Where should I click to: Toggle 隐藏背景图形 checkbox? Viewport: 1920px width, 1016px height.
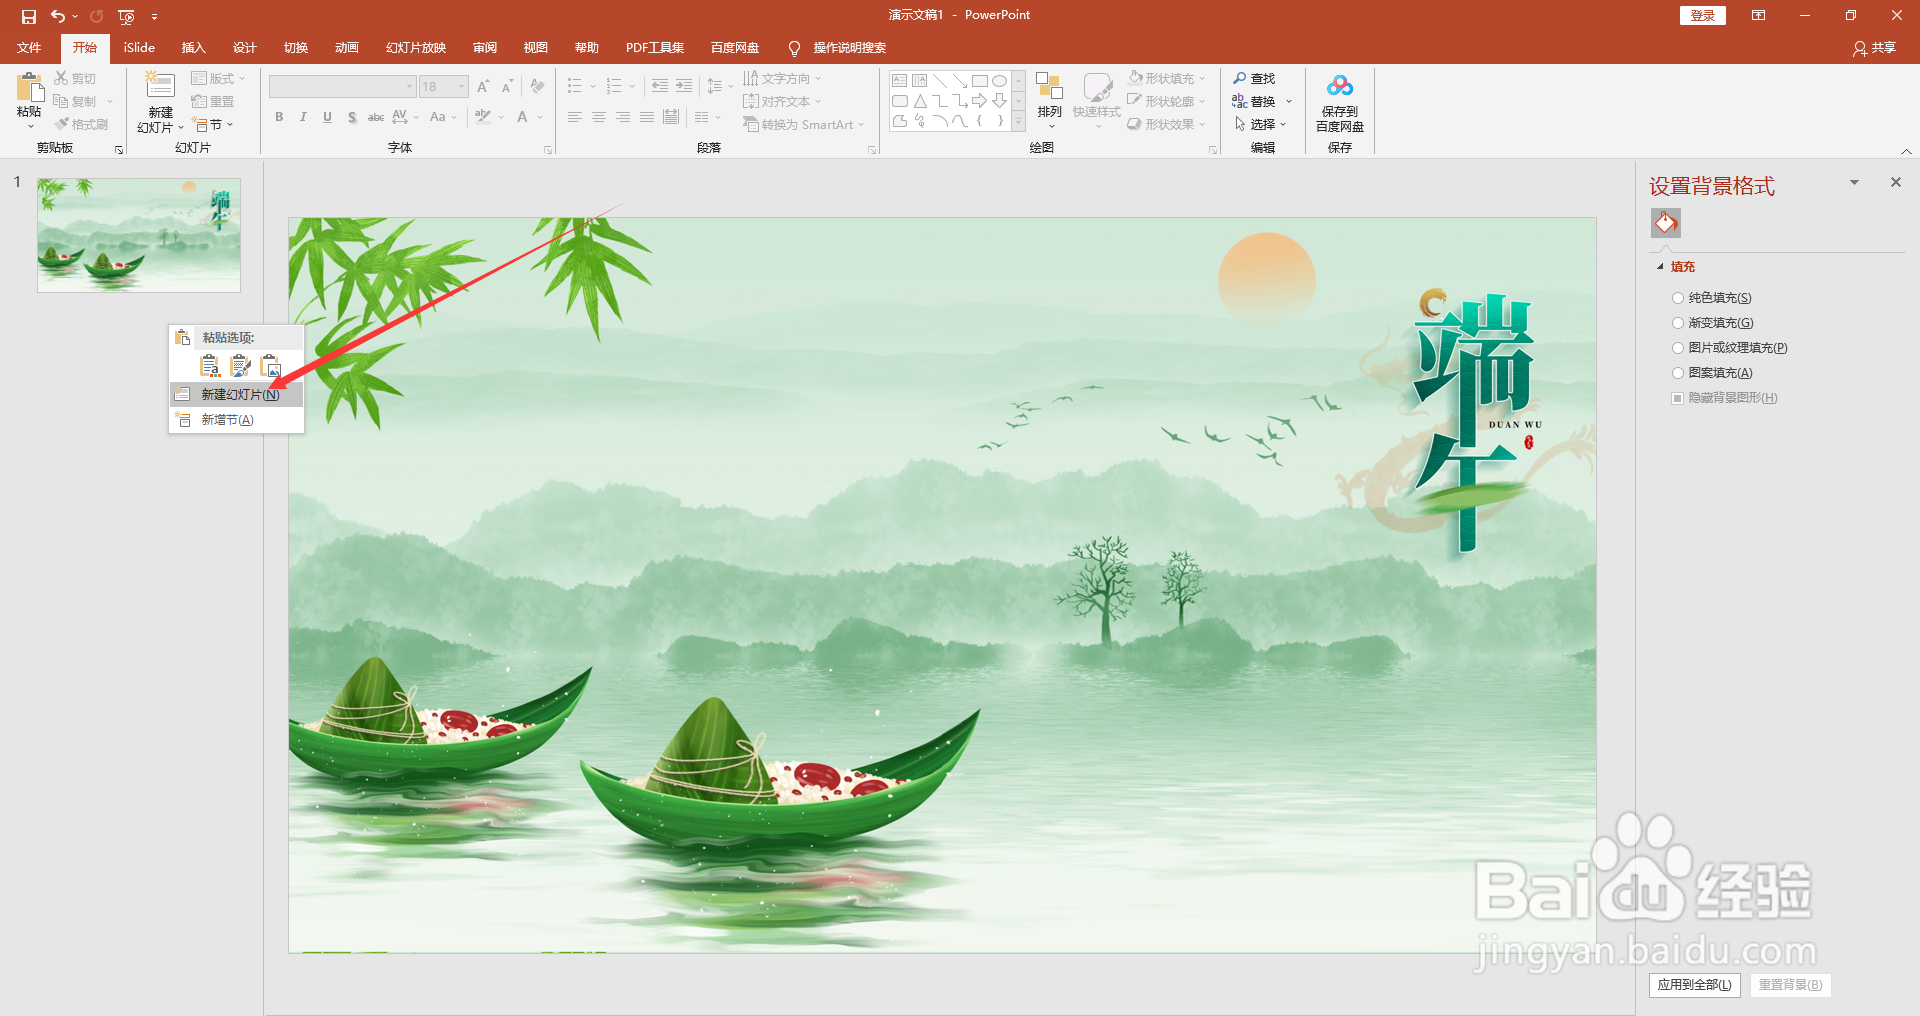click(1678, 398)
